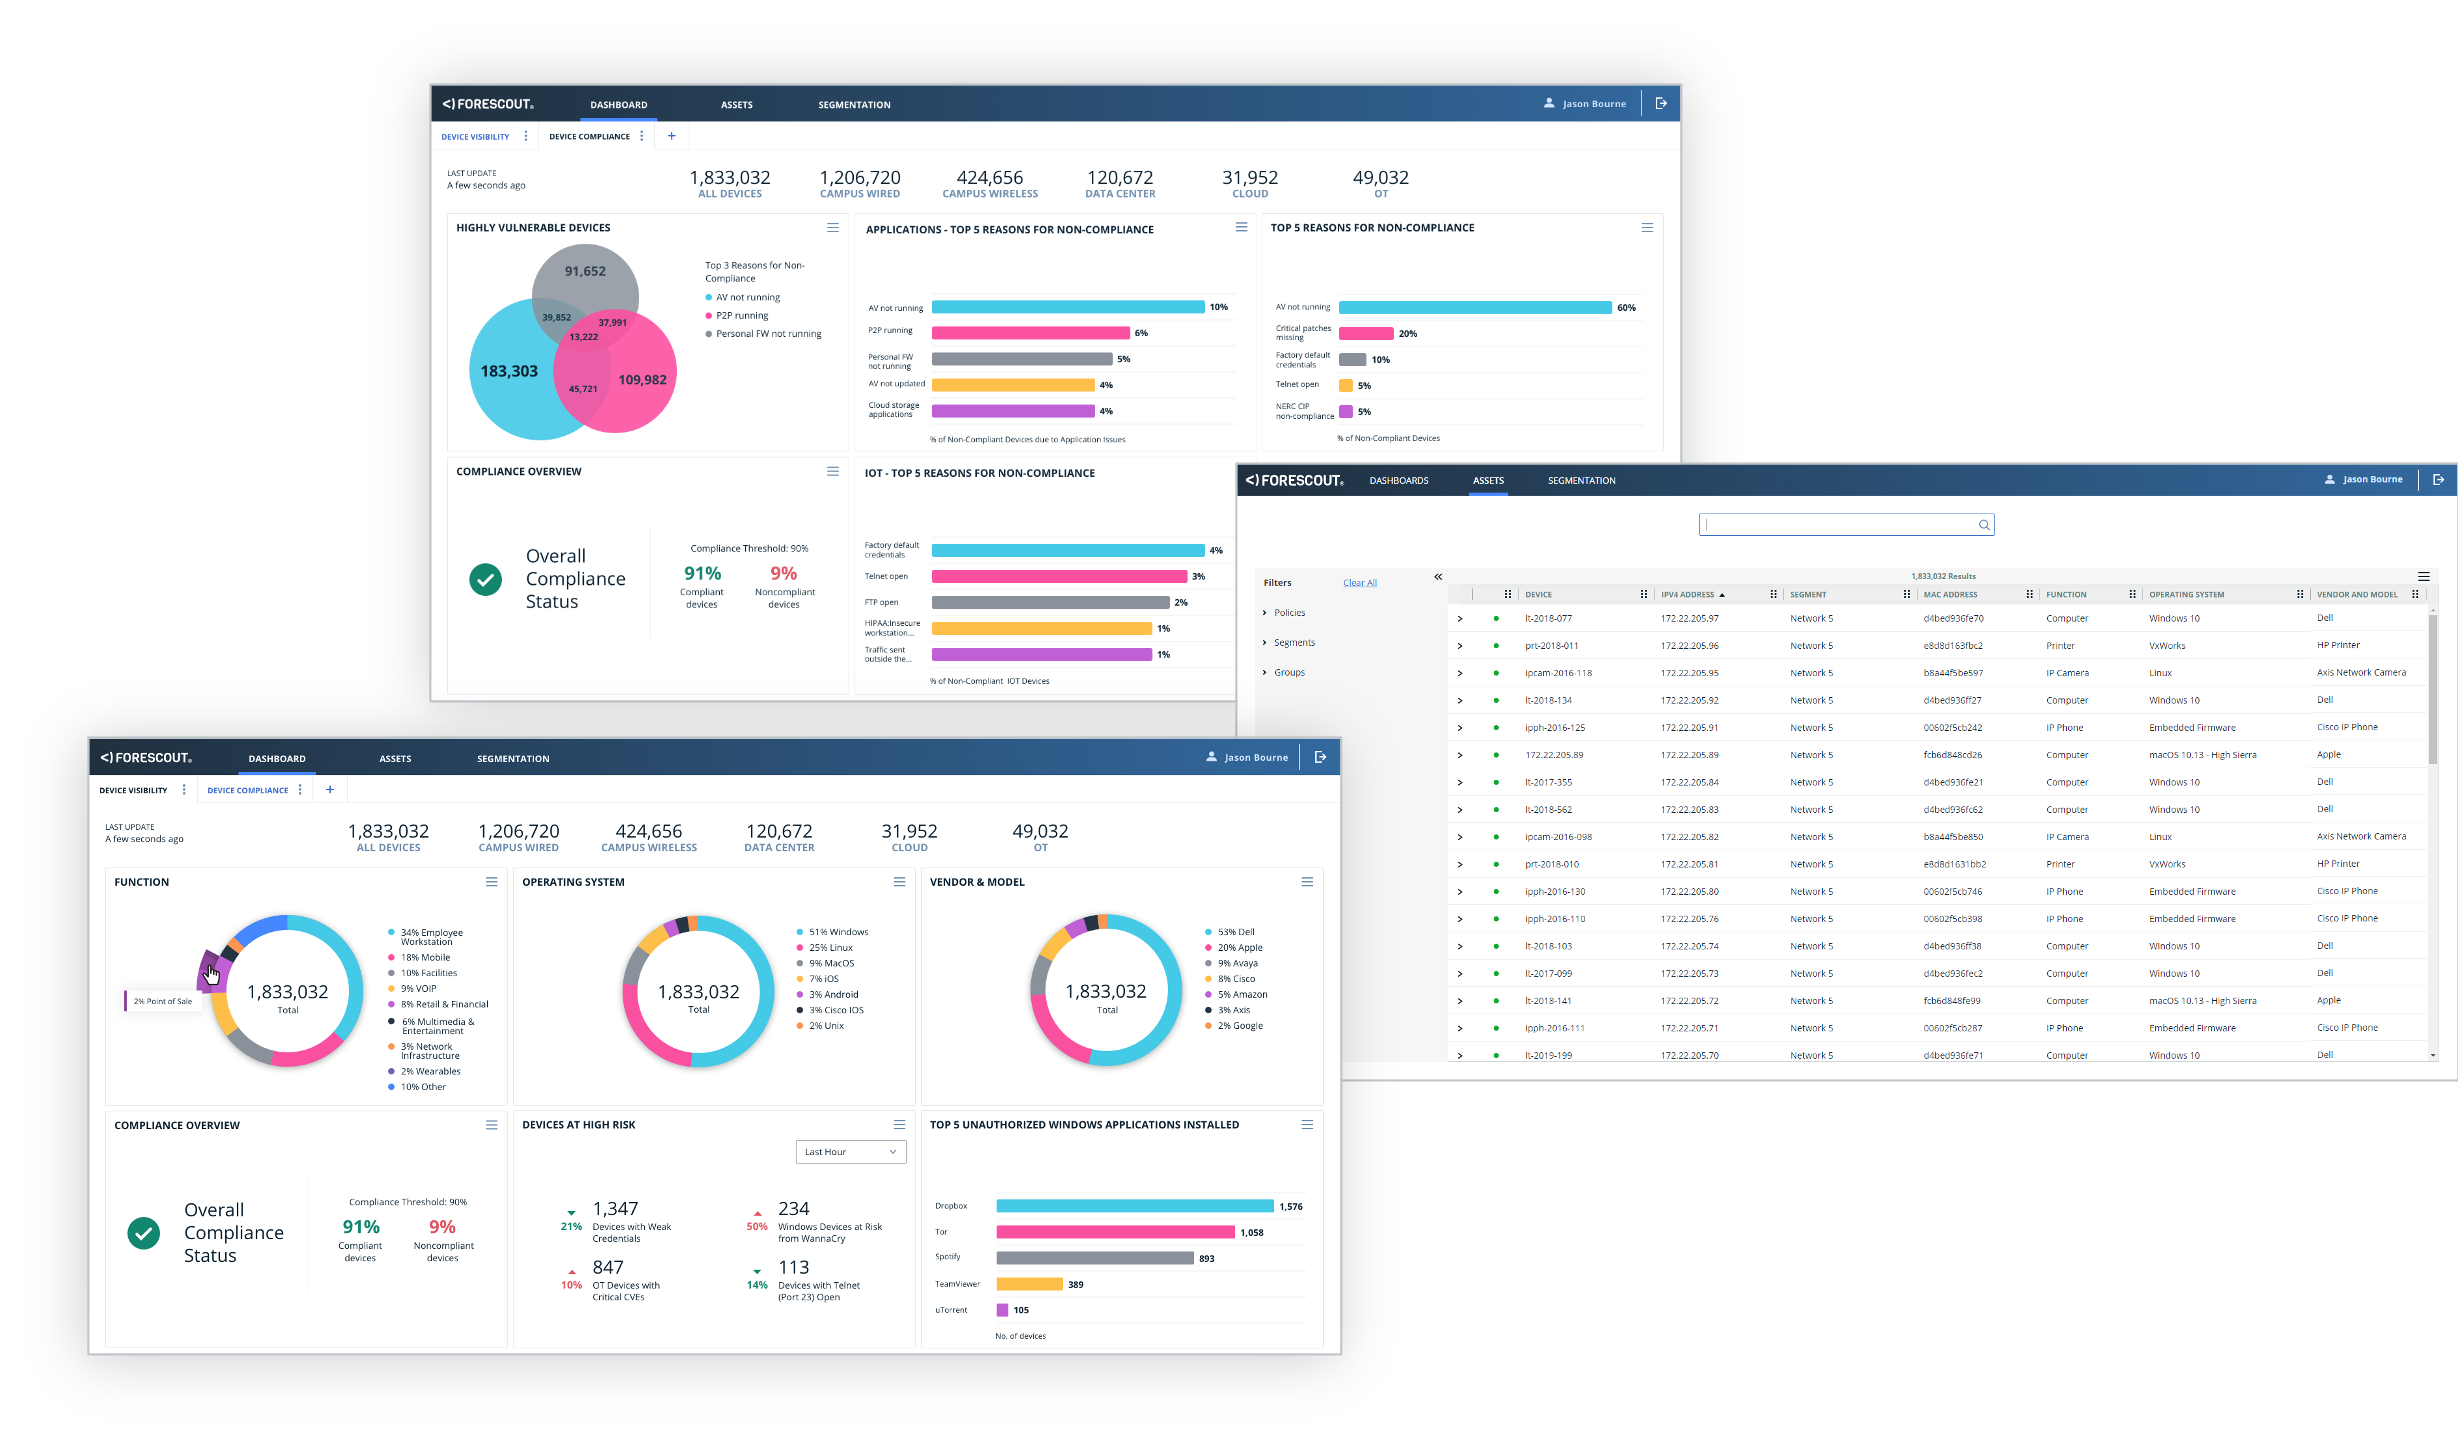Click the plus icon beside Device Compliance tab, bottom window

[330, 790]
